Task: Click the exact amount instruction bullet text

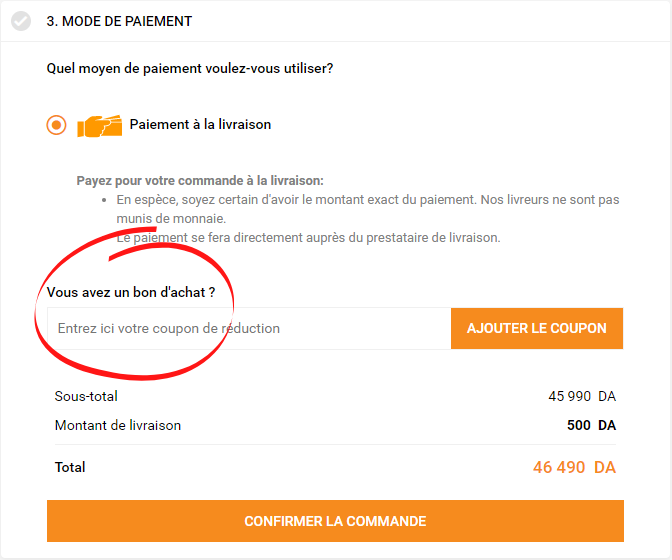Action: (367, 200)
